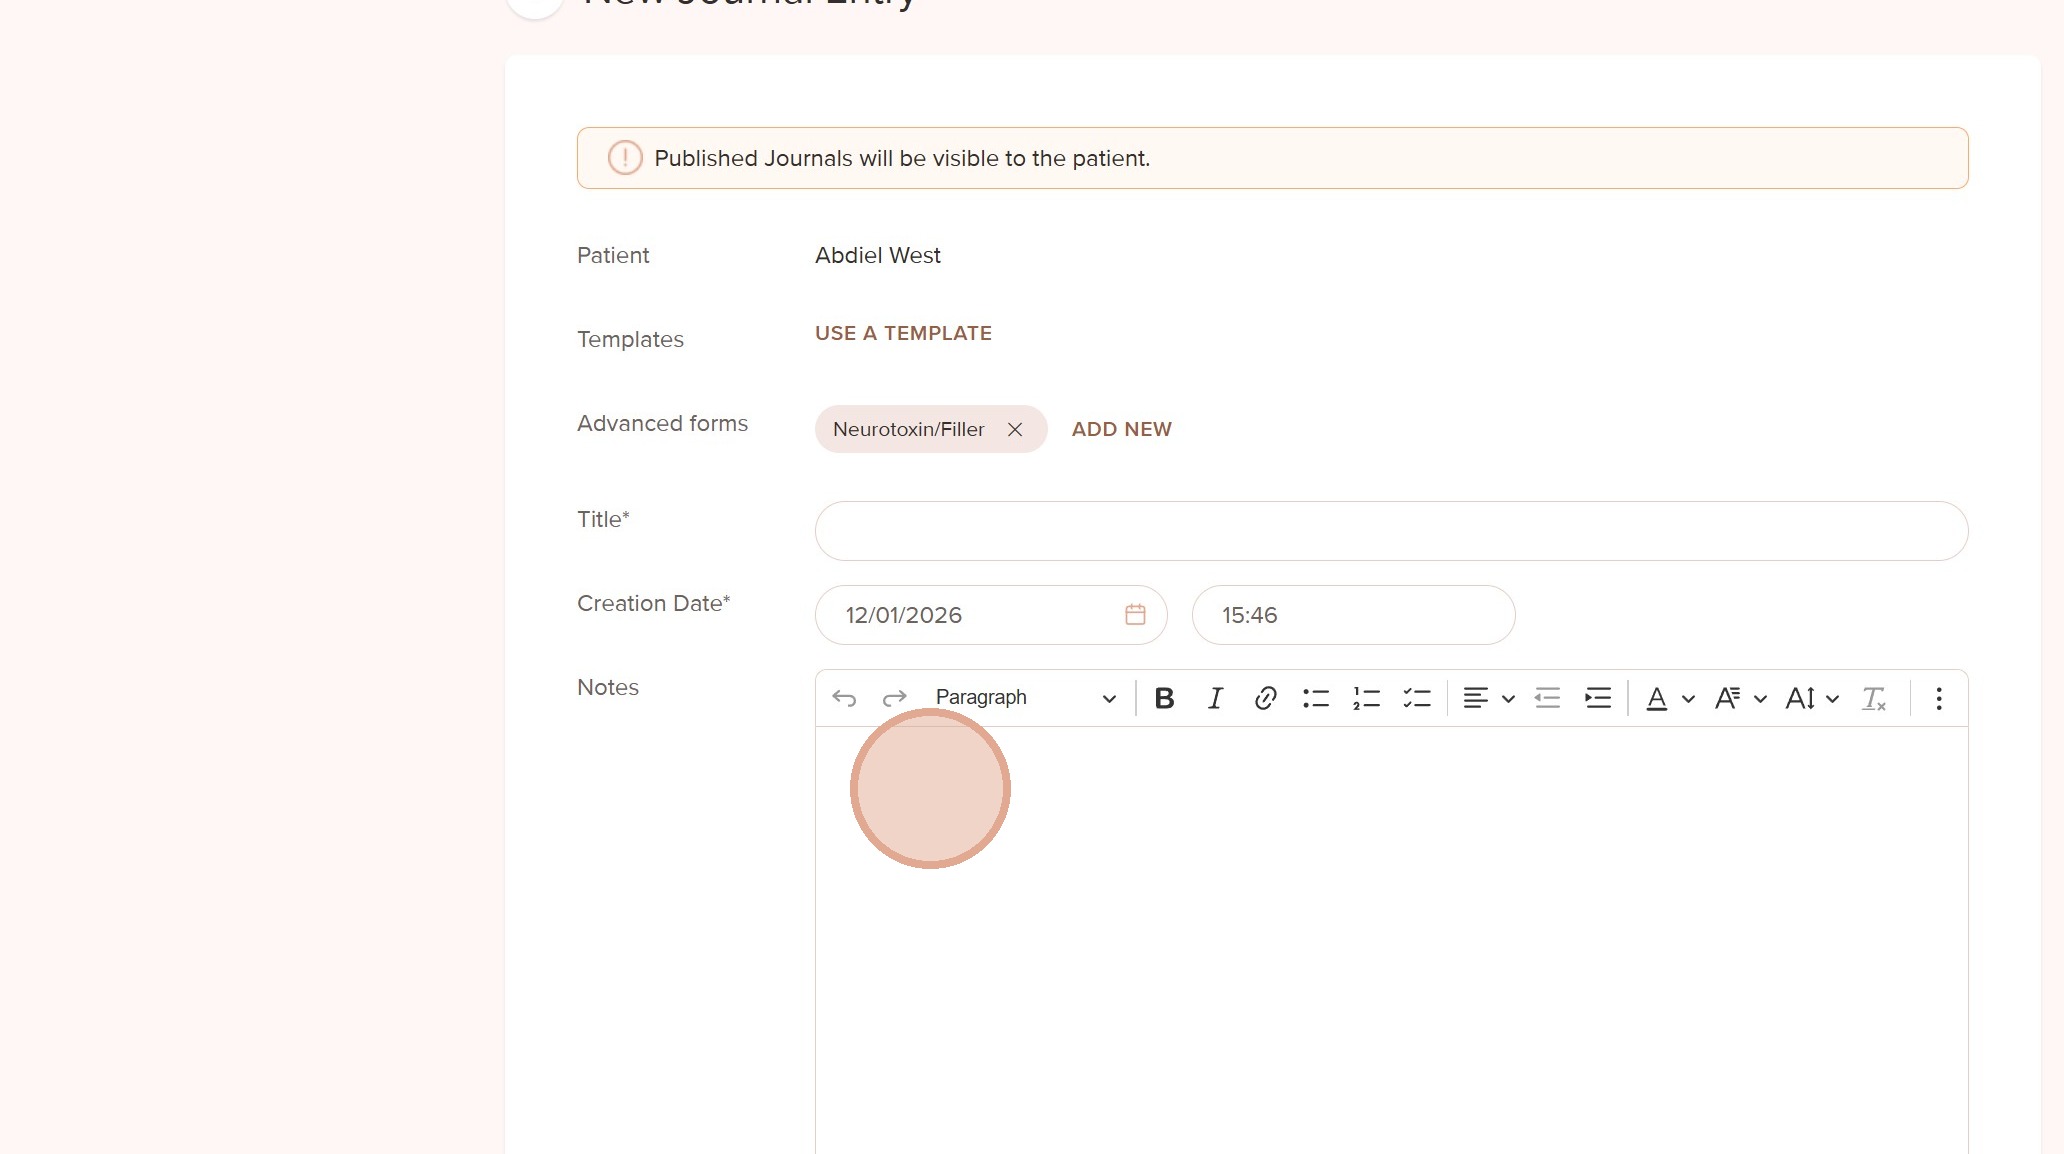Screen dimensions: 2064x1154
Task: Insert a link with chain icon
Action: point(1265,698)
